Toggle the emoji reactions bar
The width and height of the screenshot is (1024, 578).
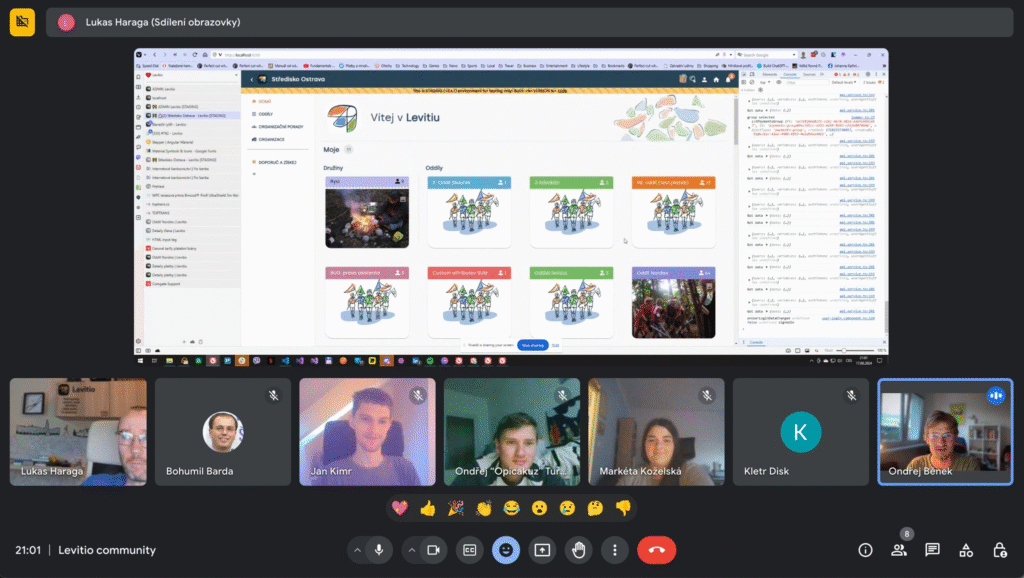505,550
